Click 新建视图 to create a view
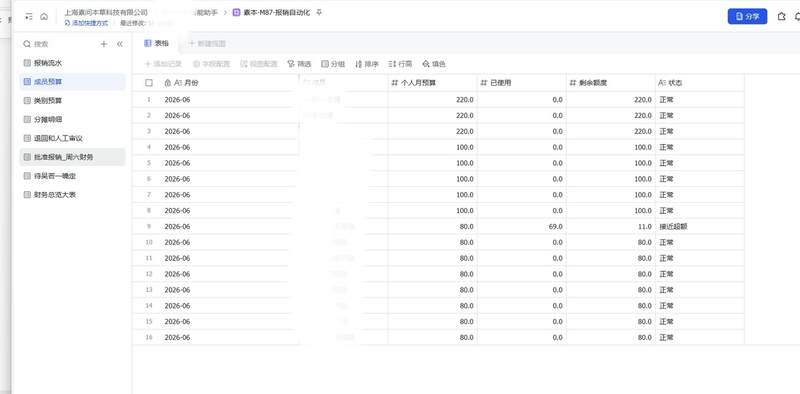This screenshot has height=394, width=800. 207,43
